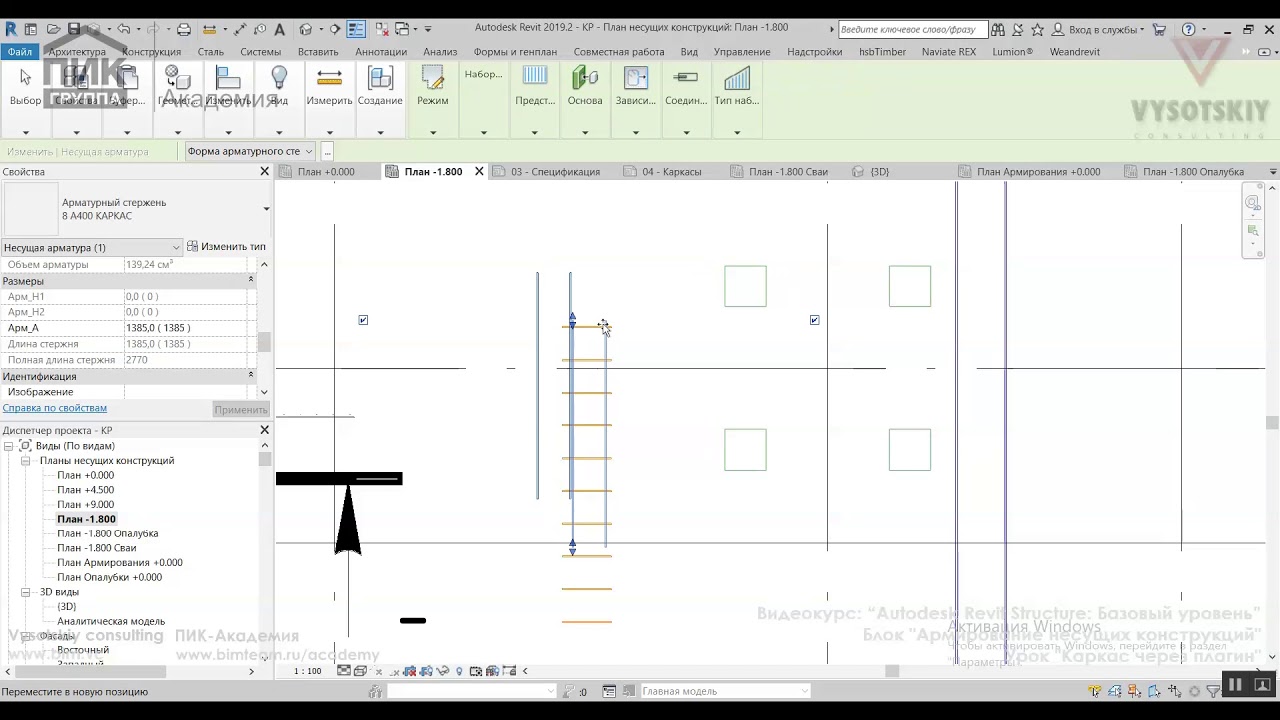Open the Справка по свойствам link
This screenshot has height=720, width=1280.
54,408
